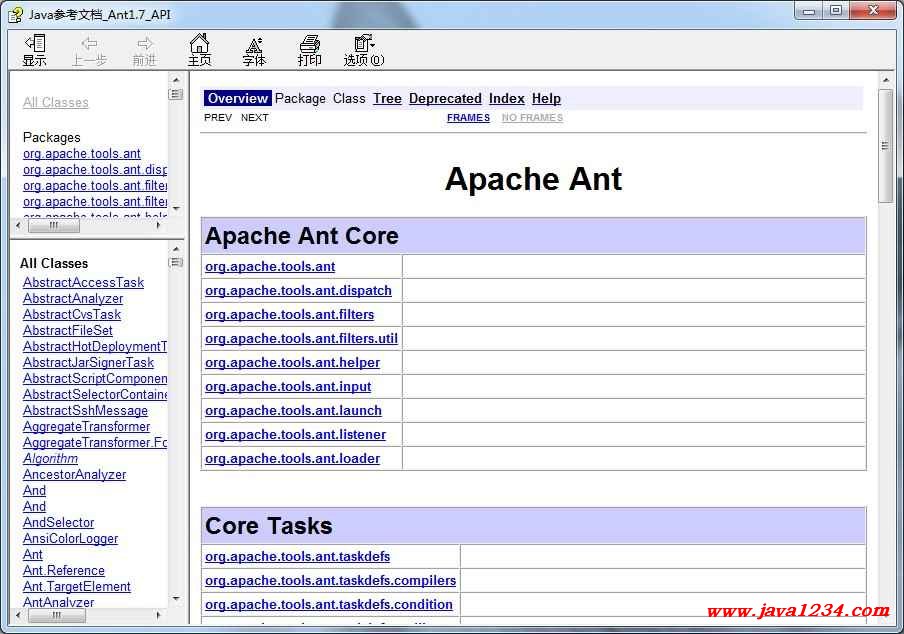Image resolution: width=904 pixels, height=634 pixels.
Task: Open the Ant.TargetElement class link
Action: (77, 587)
